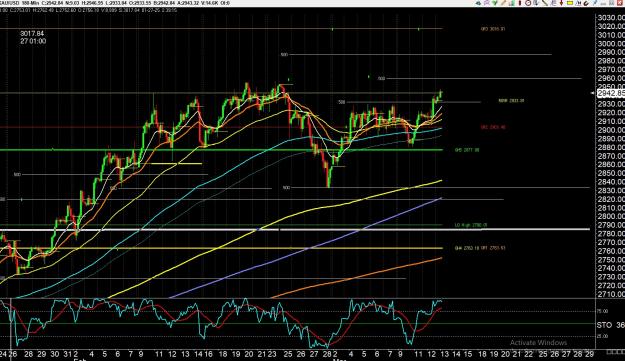Image resolution: width=625 pixels, height=361 pixels.
Task: Click the 2900.00 price axis label
Action: pyautogui.click(x=611, y=130)
